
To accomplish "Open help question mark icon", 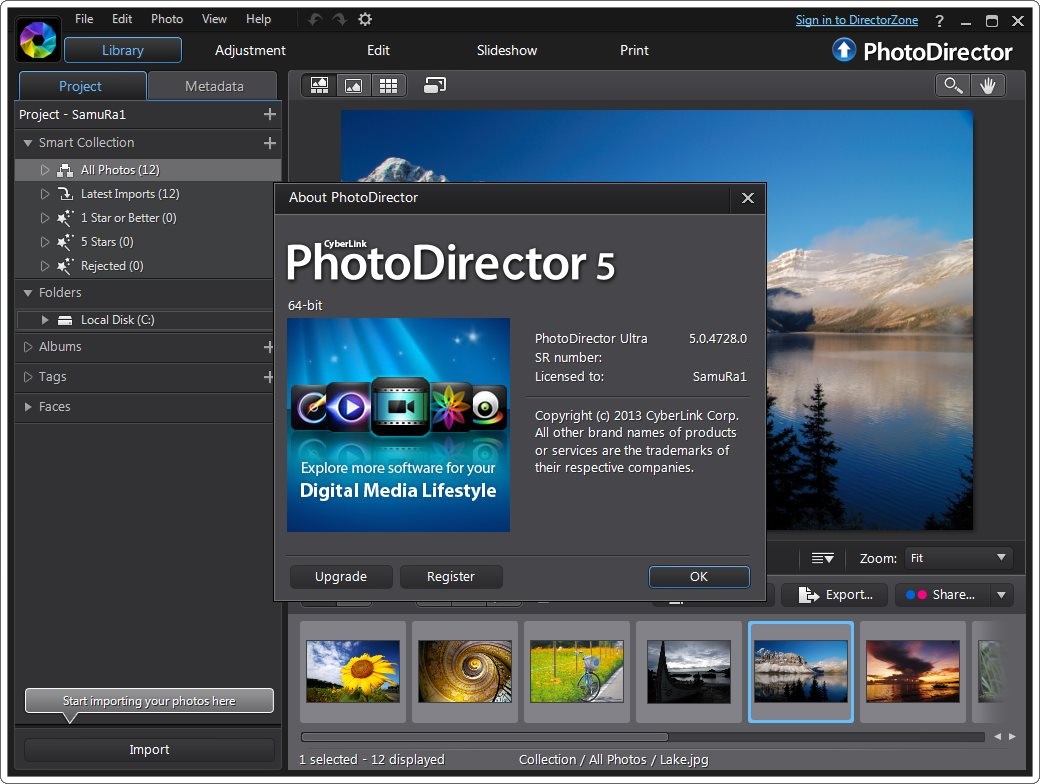I will (x=939, y=21).
